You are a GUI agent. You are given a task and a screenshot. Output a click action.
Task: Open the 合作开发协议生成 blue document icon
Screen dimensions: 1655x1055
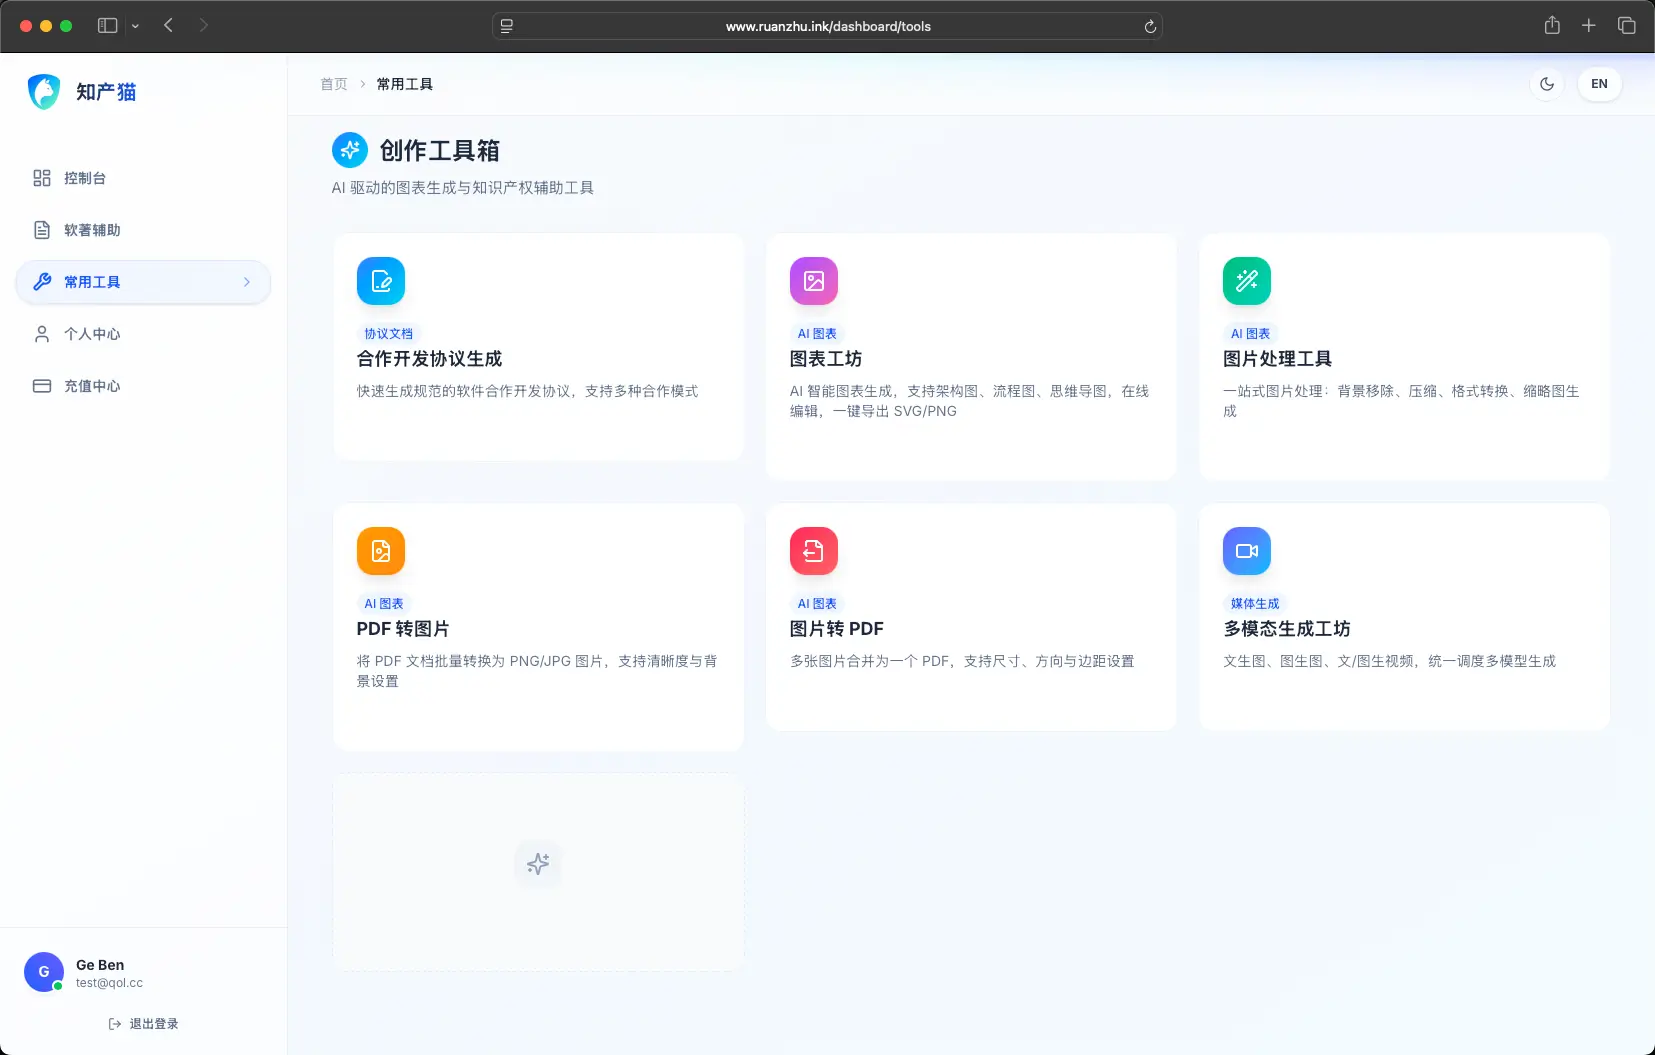pos(381,281)
